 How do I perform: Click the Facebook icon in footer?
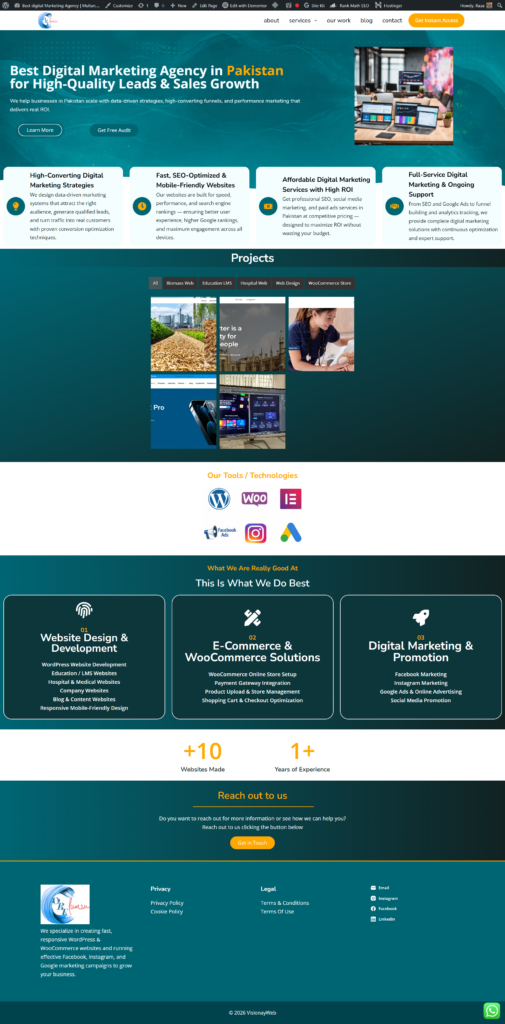coord(373,908)
